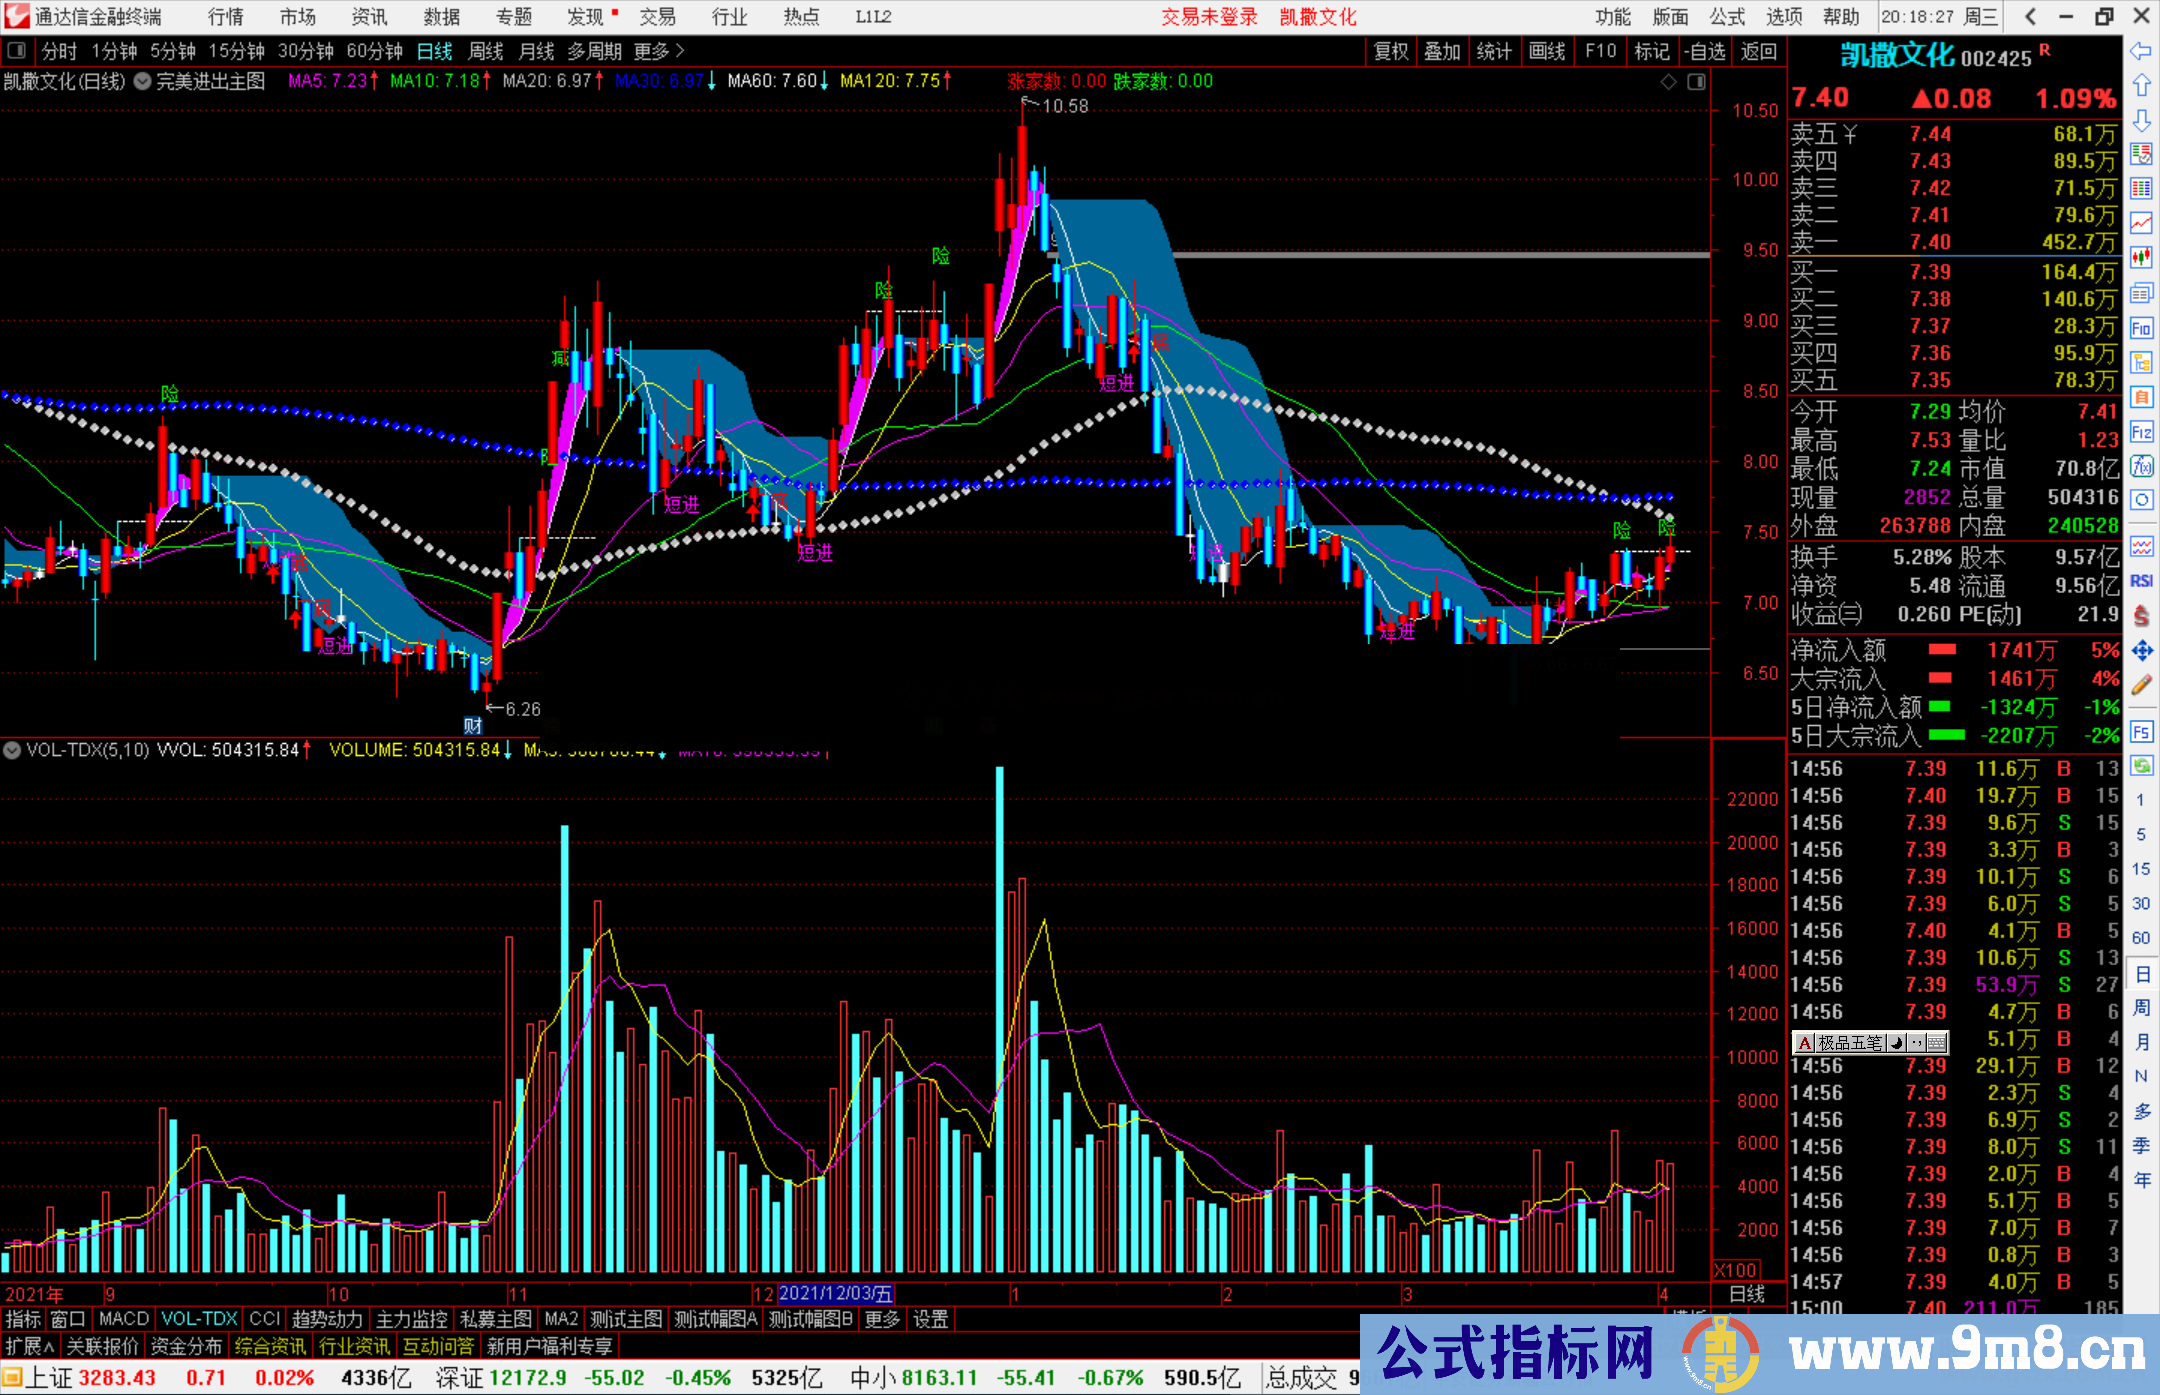Click the back arrow icon in right sidebar

[2141, 51]
